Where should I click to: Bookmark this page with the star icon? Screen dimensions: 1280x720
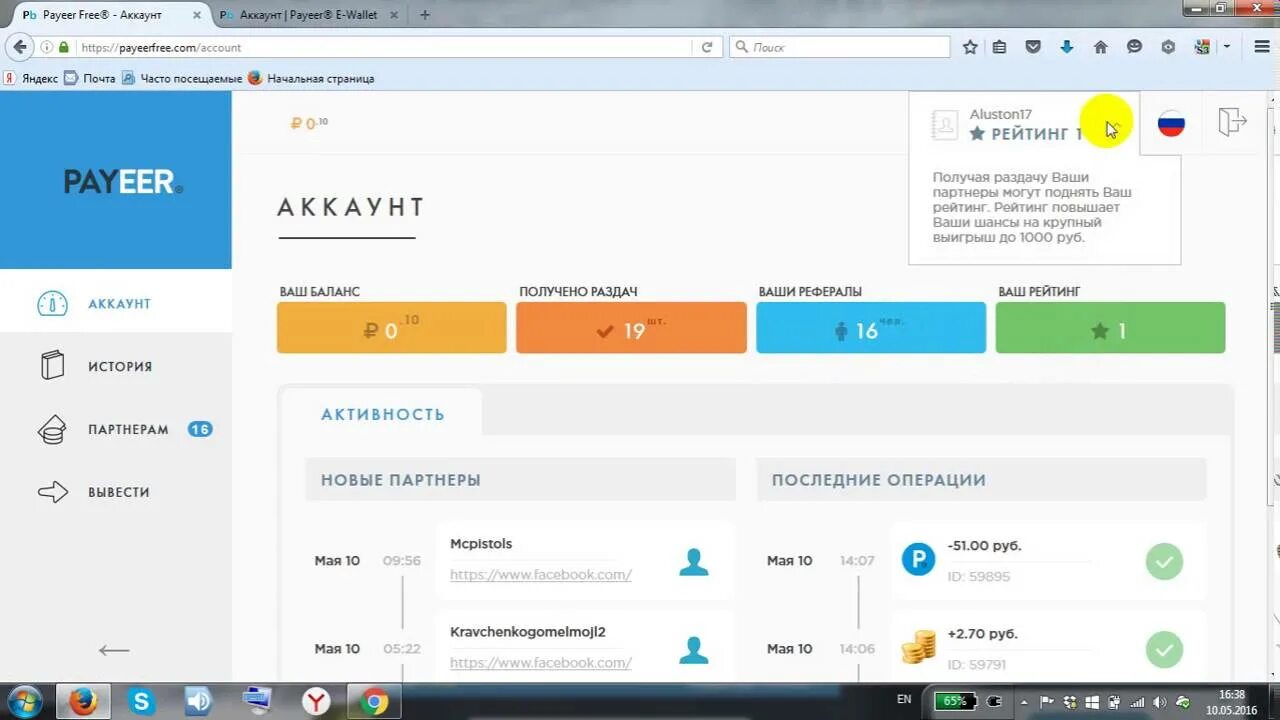point(970,47)
